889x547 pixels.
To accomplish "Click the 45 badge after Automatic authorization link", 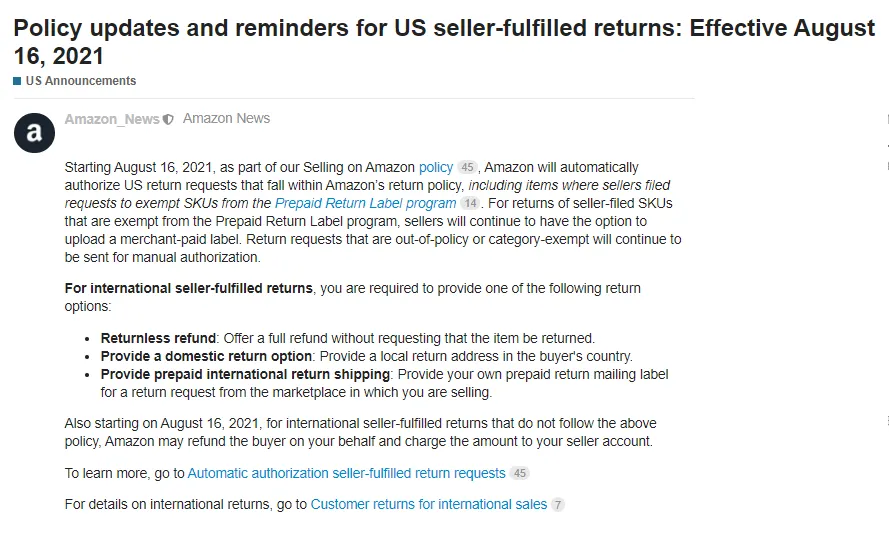I will (x=519, y=473).
